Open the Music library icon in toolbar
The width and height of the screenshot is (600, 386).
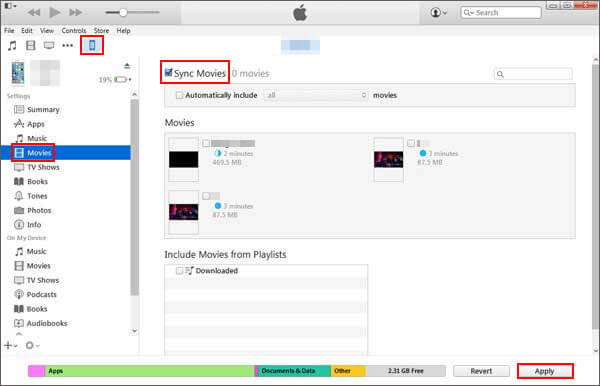click(x=12, y=46)
